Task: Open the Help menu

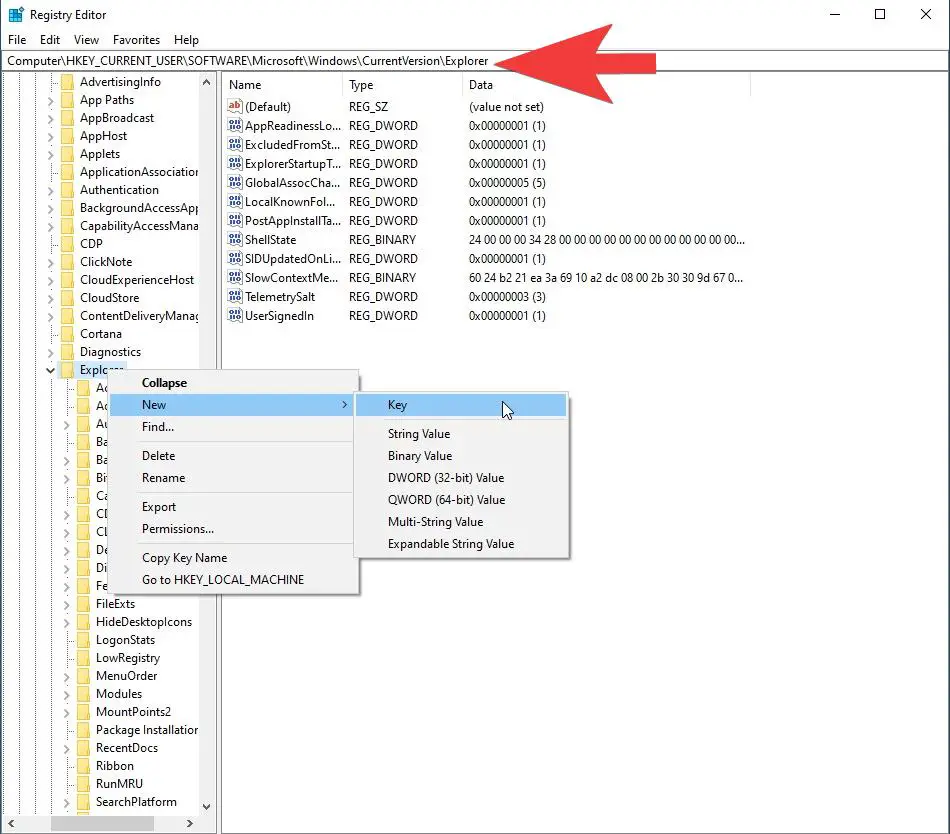Action: pos(186,40)
